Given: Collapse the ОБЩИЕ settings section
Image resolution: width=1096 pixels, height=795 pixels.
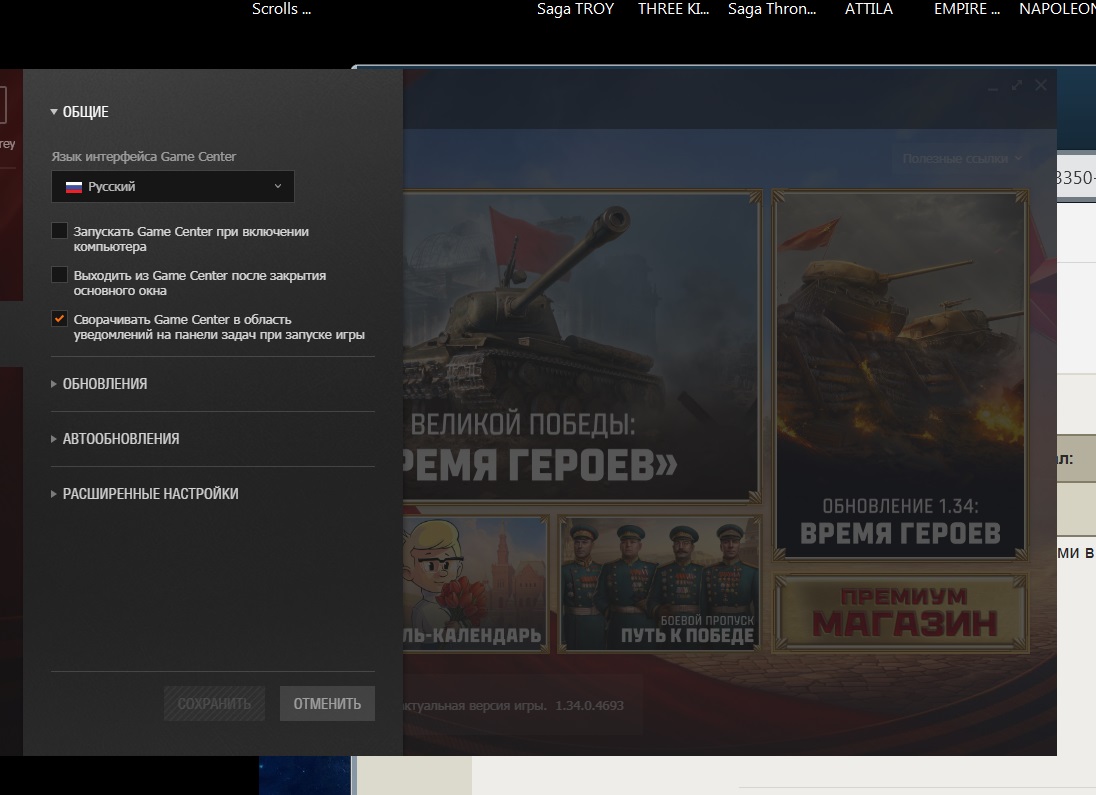Looking at the screenshot, I should click(80, 112).
